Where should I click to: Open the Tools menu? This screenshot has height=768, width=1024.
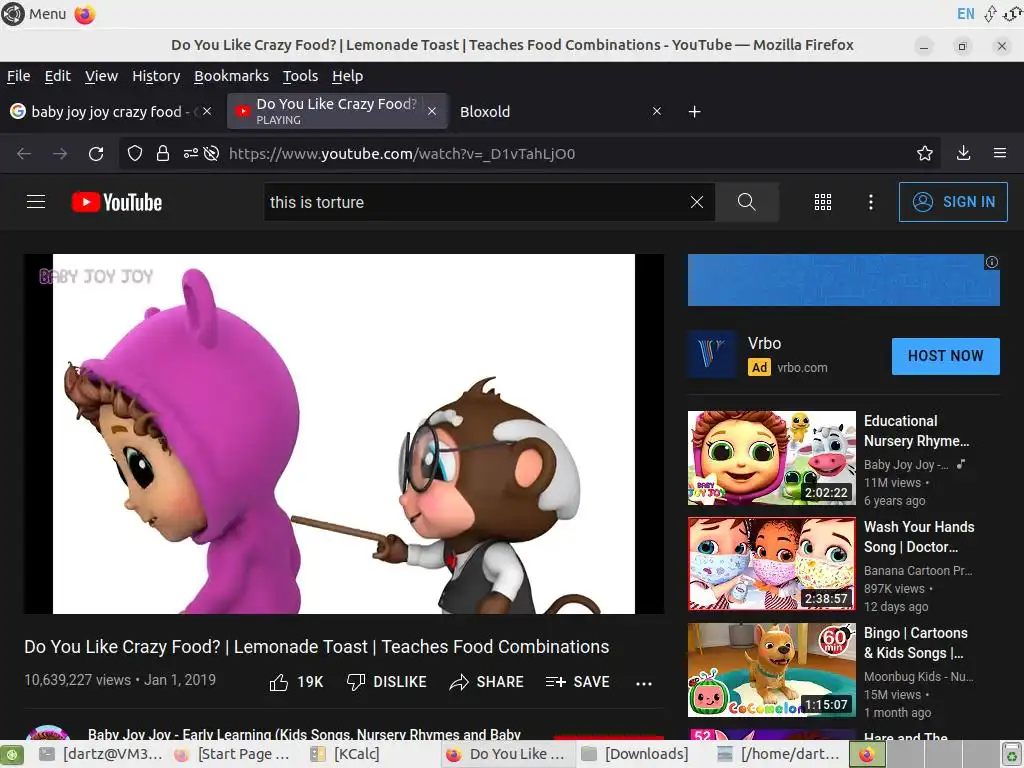pos(300,76)
